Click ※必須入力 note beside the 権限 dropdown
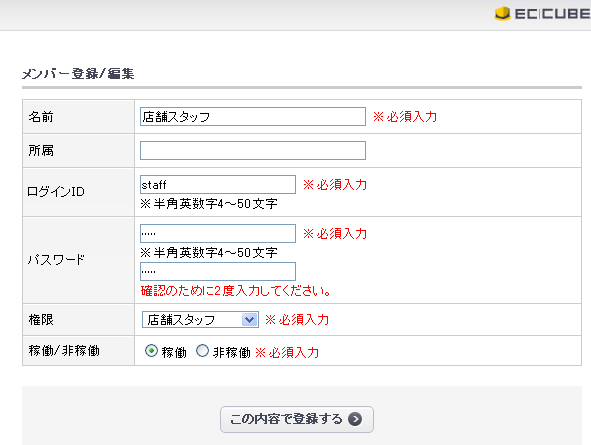The width and height of the screenshot is (591, 445). pyautogui.click(x=297, y=320)
